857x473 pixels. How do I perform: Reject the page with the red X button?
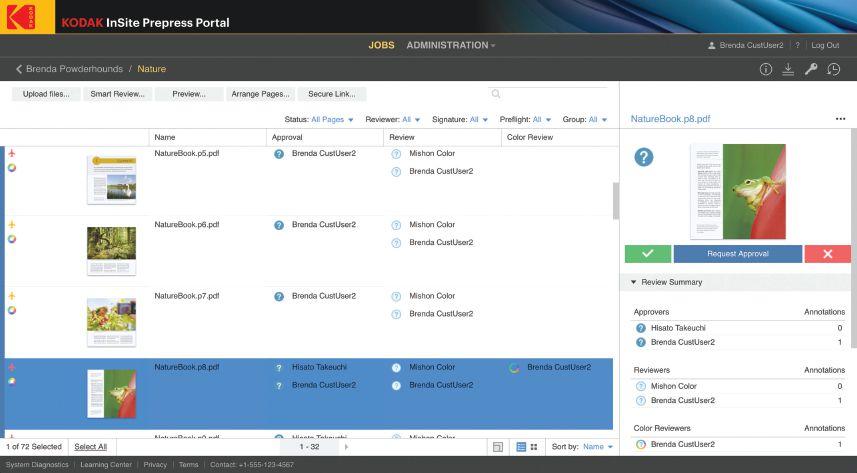827,254
